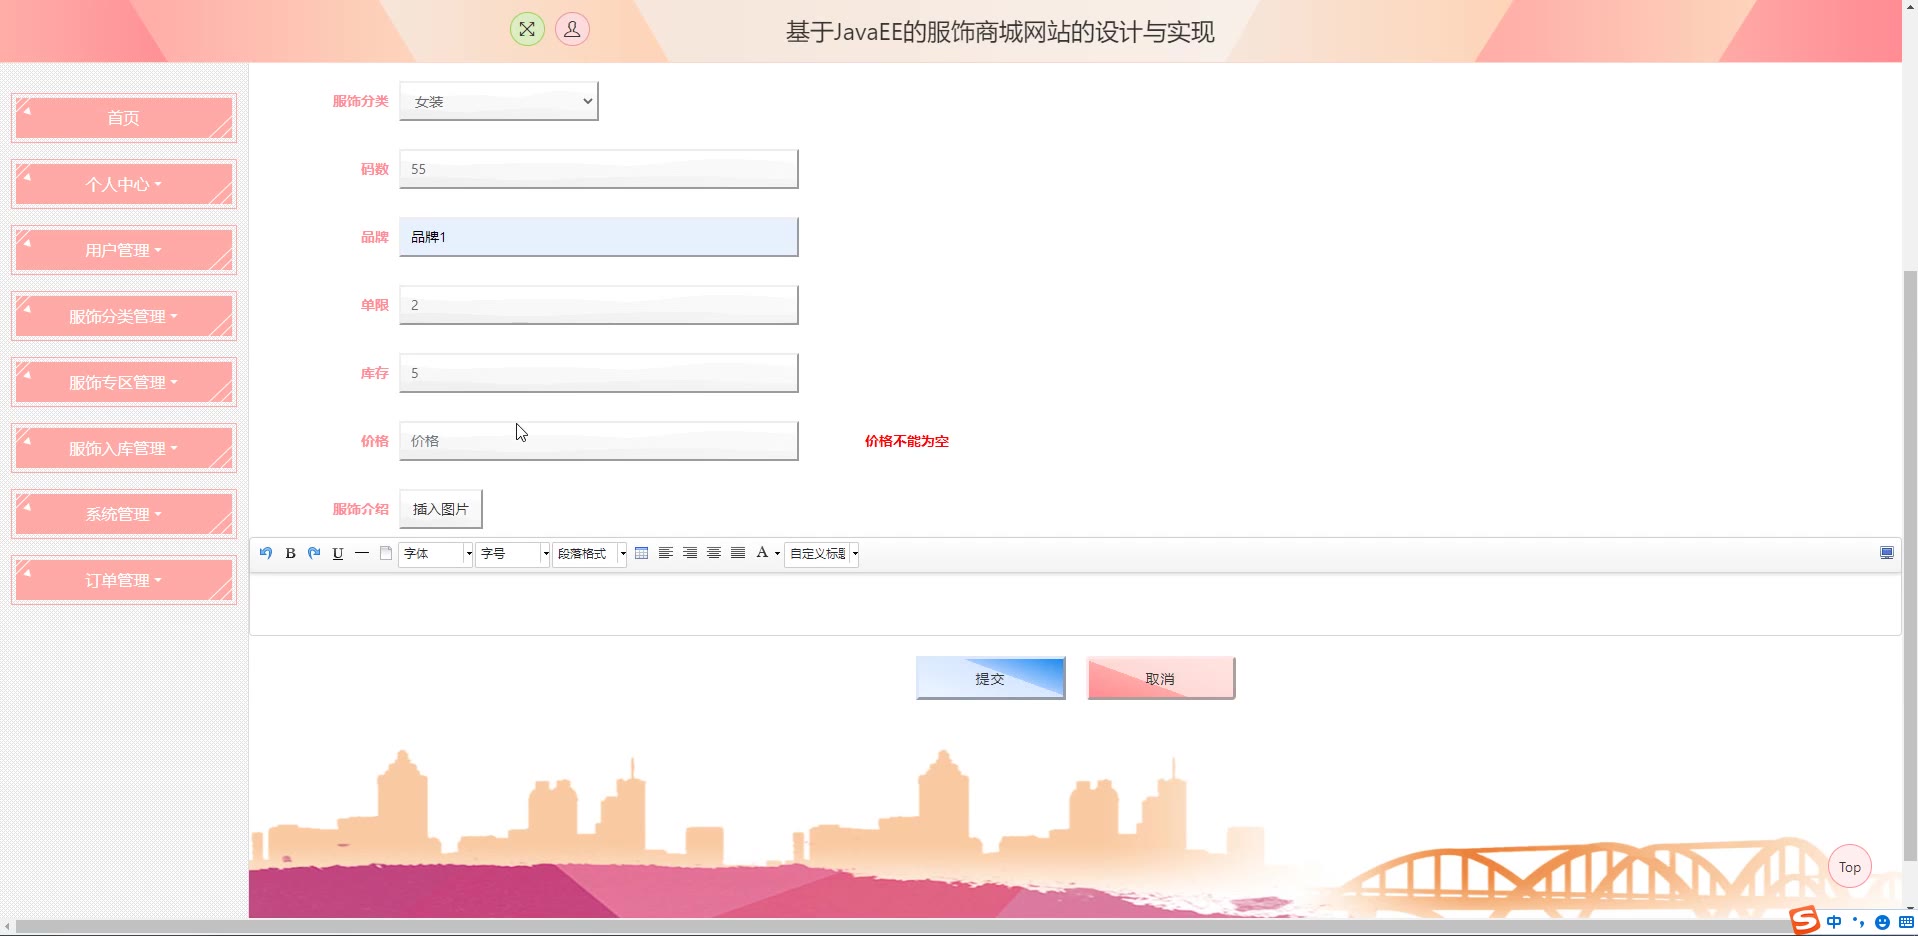Align text left in the editor
The image size is (1918, 936).
tap(666, 553)
